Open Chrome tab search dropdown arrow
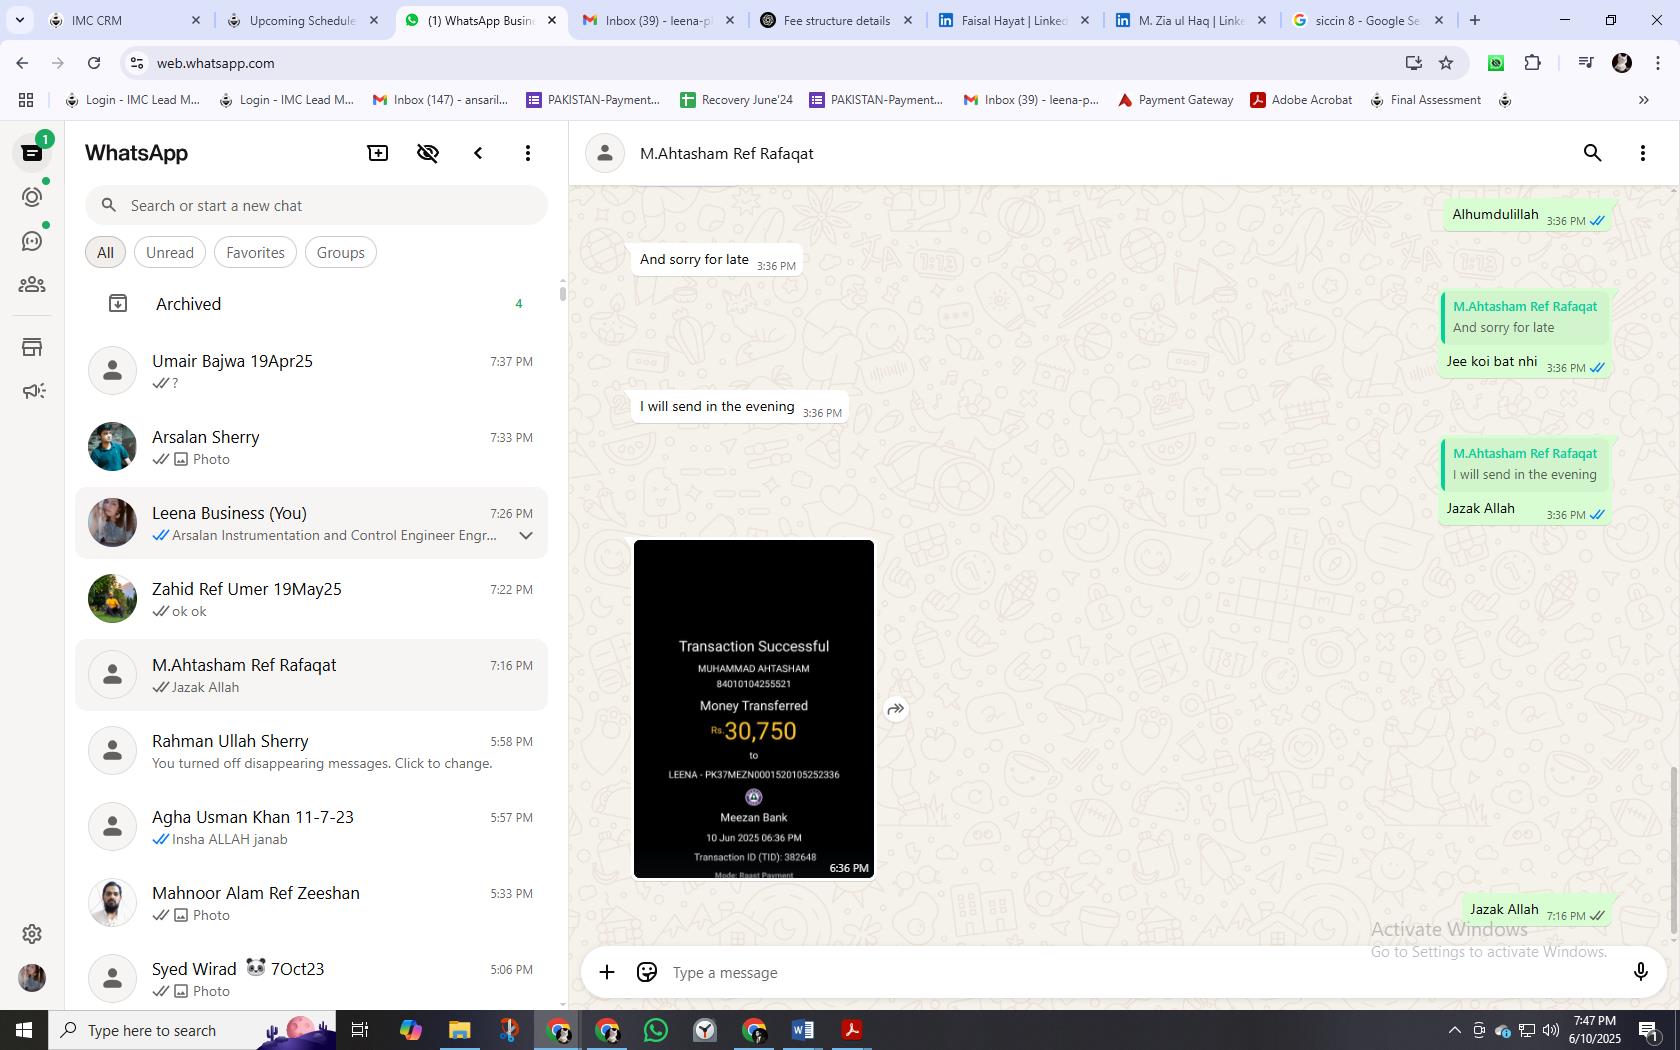The height and width of the screenshot is (1050, 1680). (x=19, y=20)
